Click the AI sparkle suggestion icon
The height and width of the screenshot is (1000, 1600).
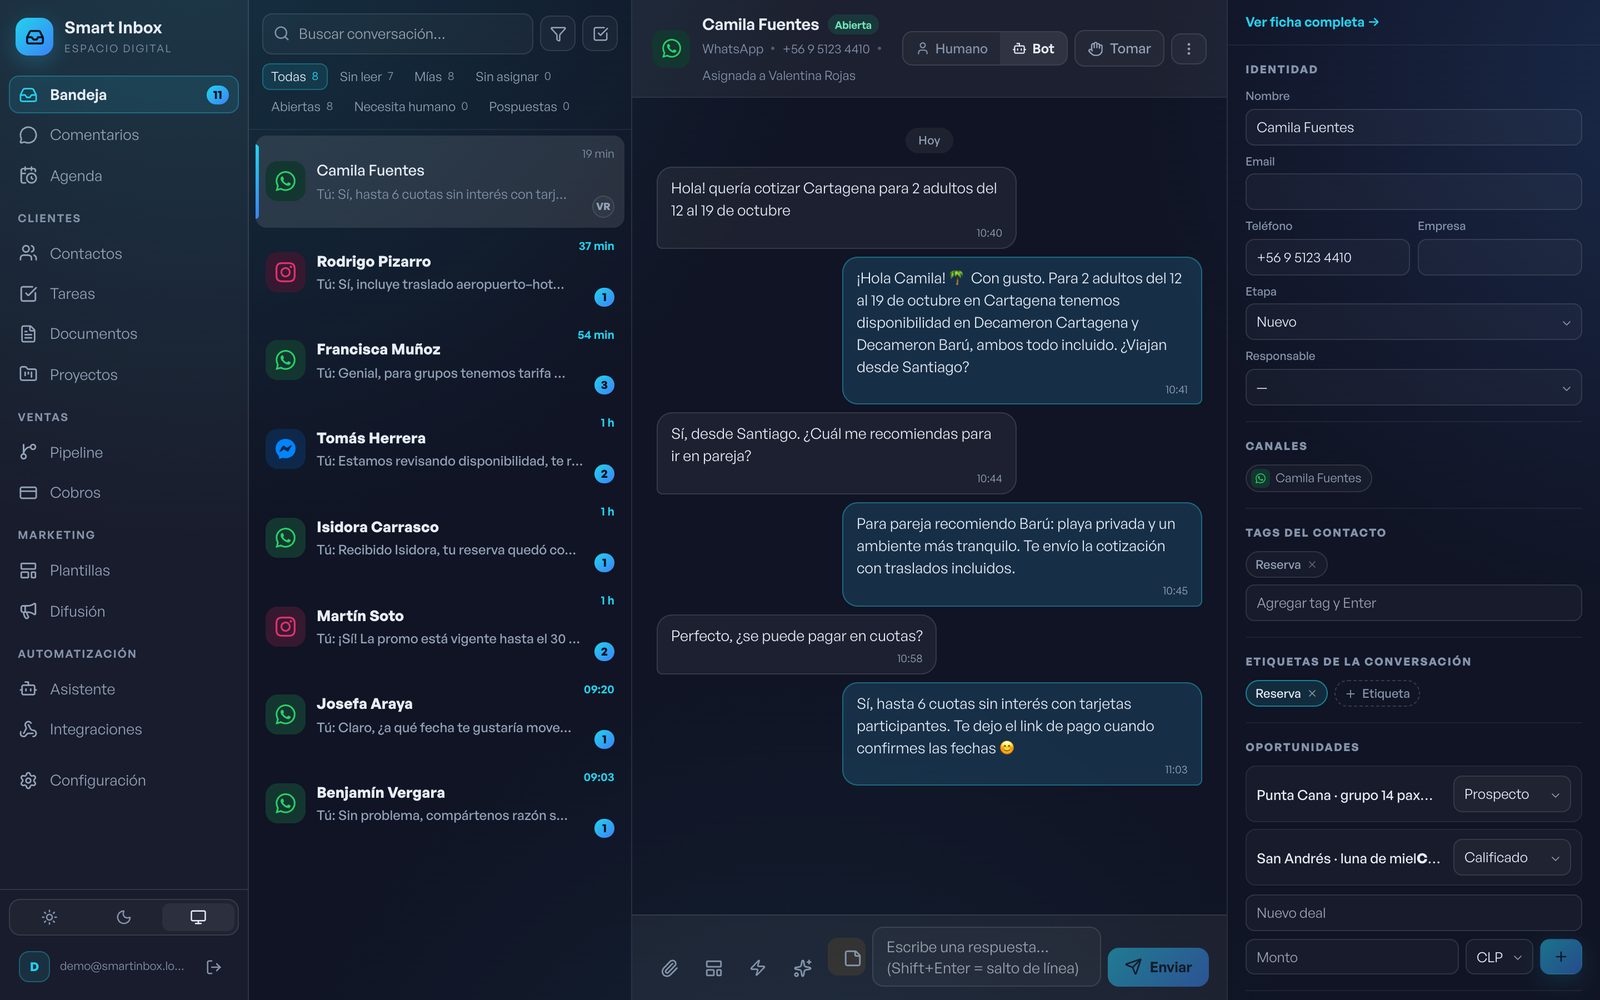point(802,968)
